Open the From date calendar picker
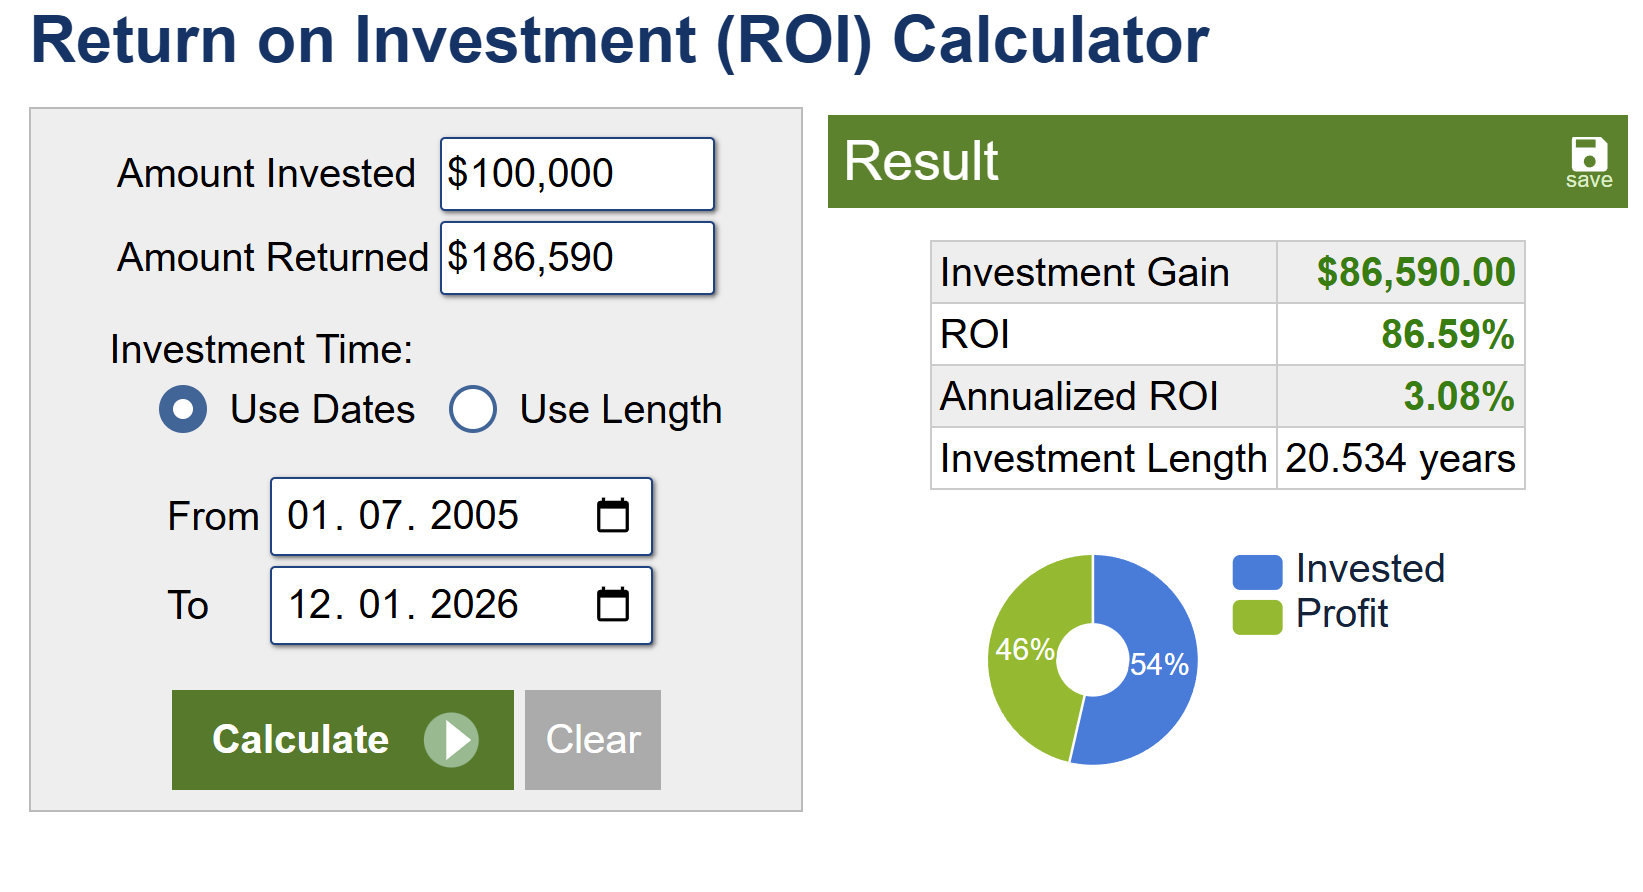Image resolution: width=1643 pixels, height=892 pixels. pyautogui.click(x=612, y=516)
